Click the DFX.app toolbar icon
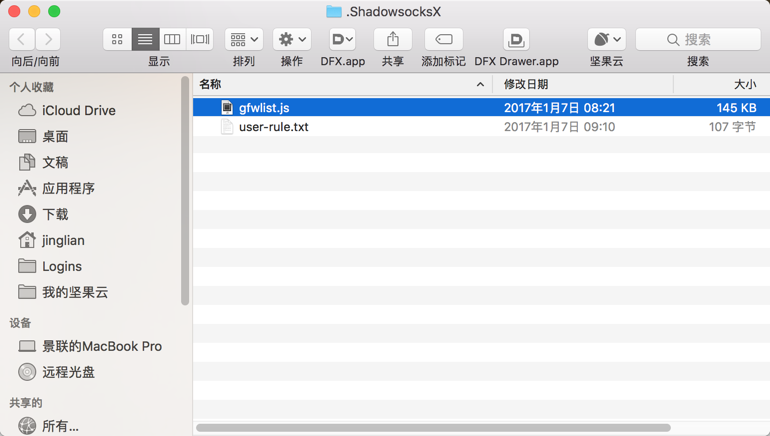770x436 pixels. [342, 39]
